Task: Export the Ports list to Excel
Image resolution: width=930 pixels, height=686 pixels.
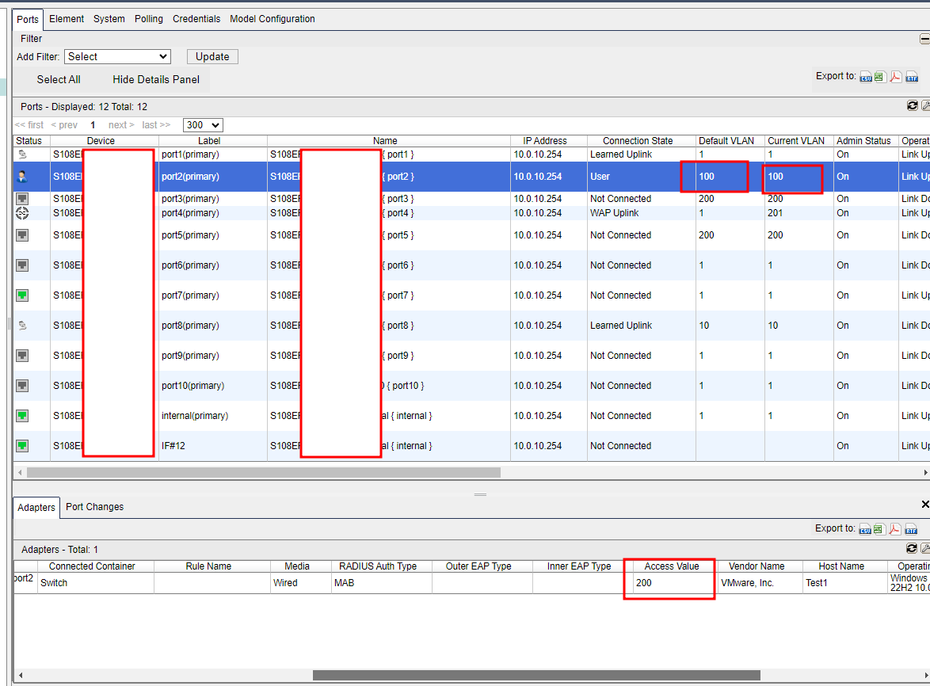Action: [879, 77]
